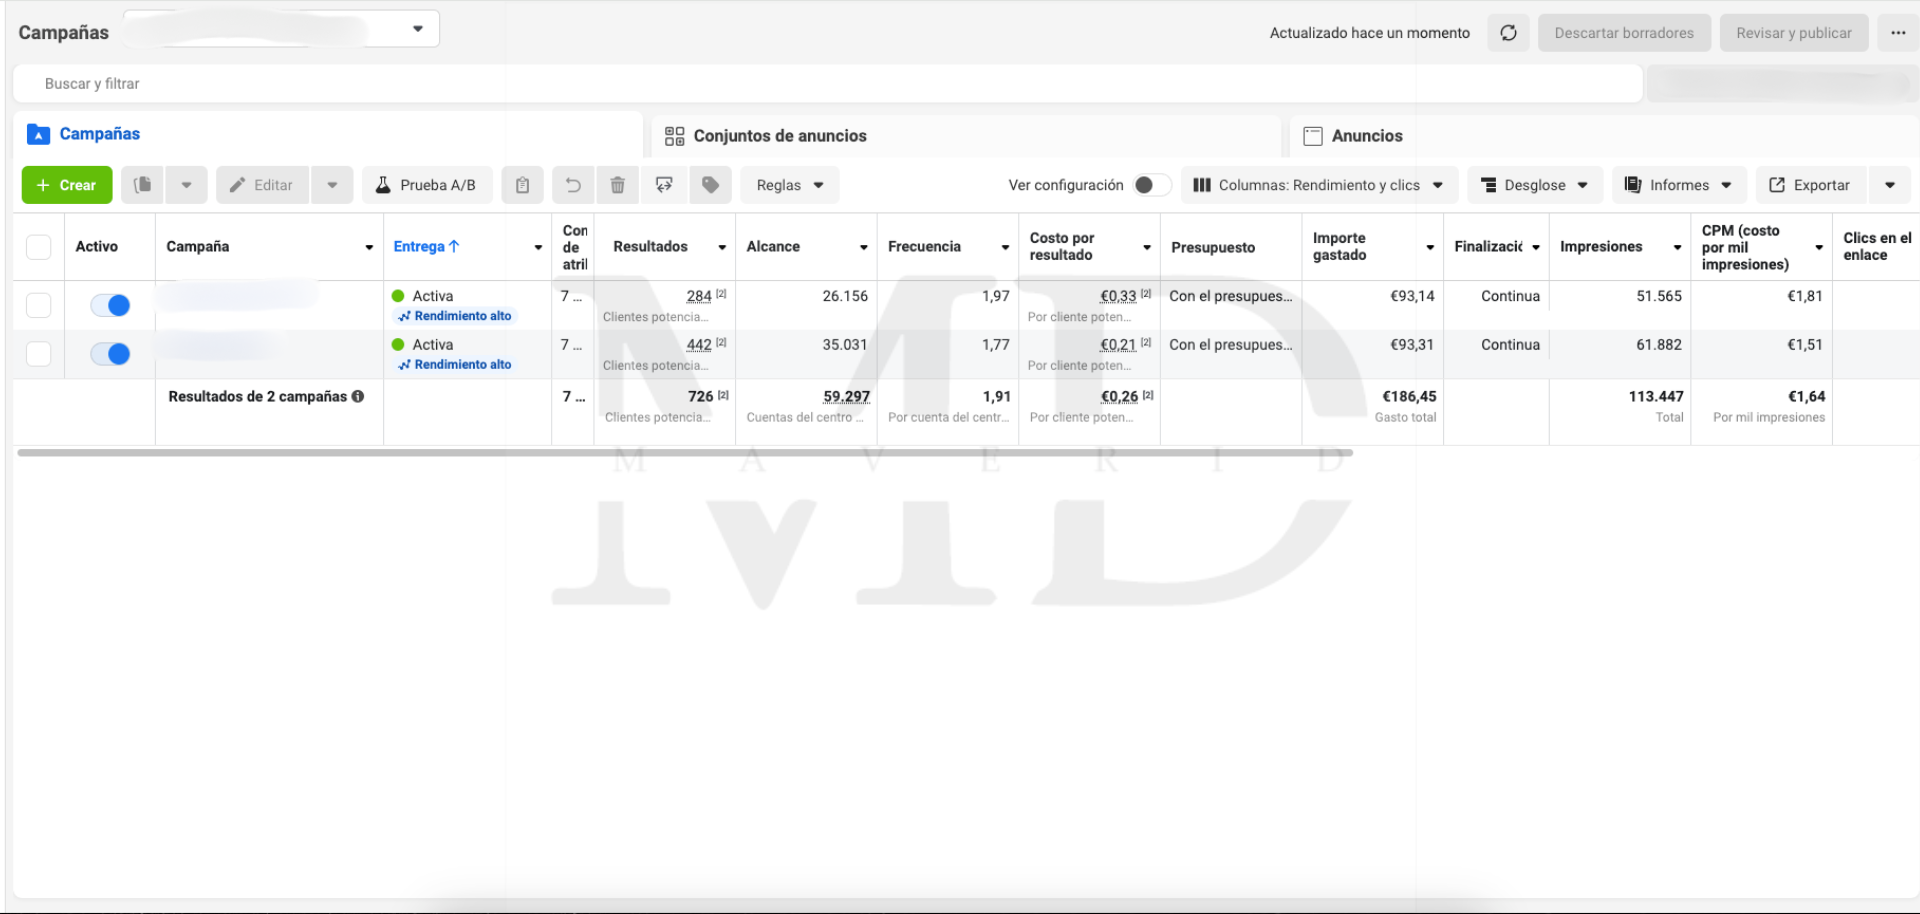Check the select-all header checkbox

tap(38, 247)
